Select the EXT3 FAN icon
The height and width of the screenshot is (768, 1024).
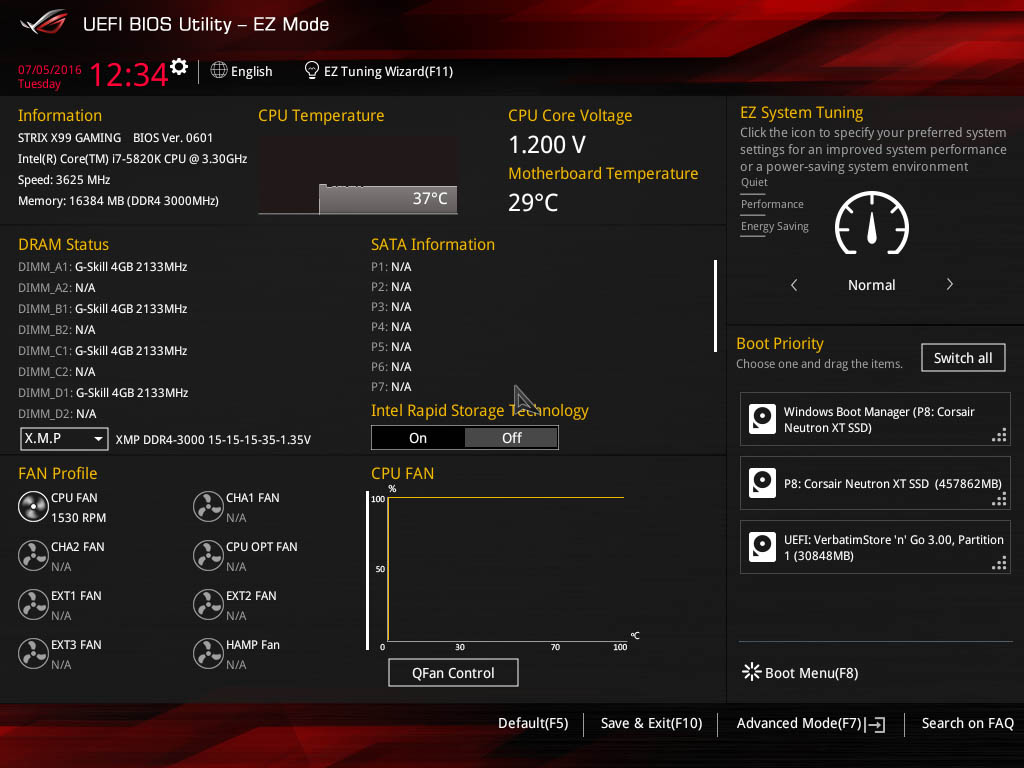click(x=33, y=653)
